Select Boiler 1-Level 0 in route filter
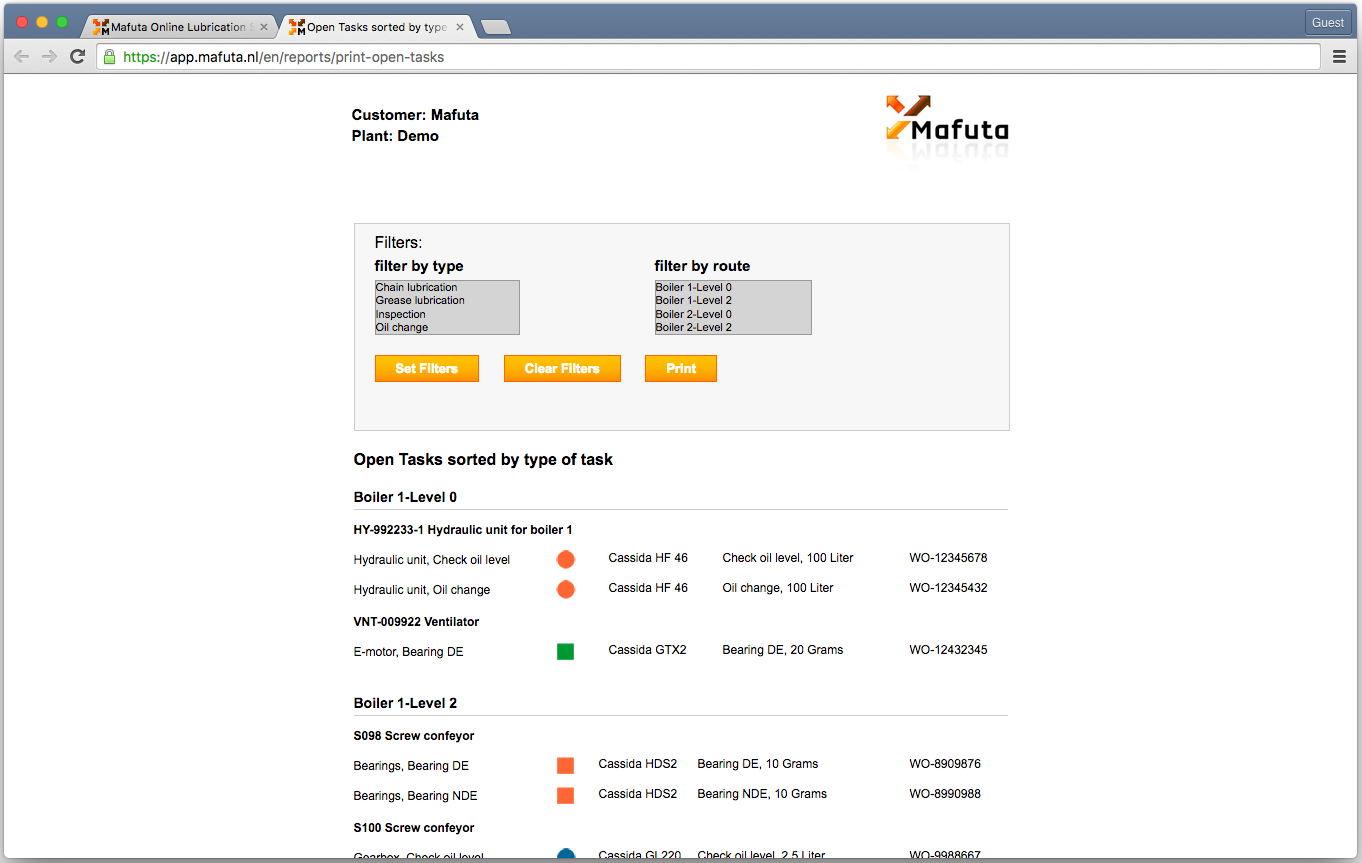The height and width of the screenshot is (863, 1362). 733,287
